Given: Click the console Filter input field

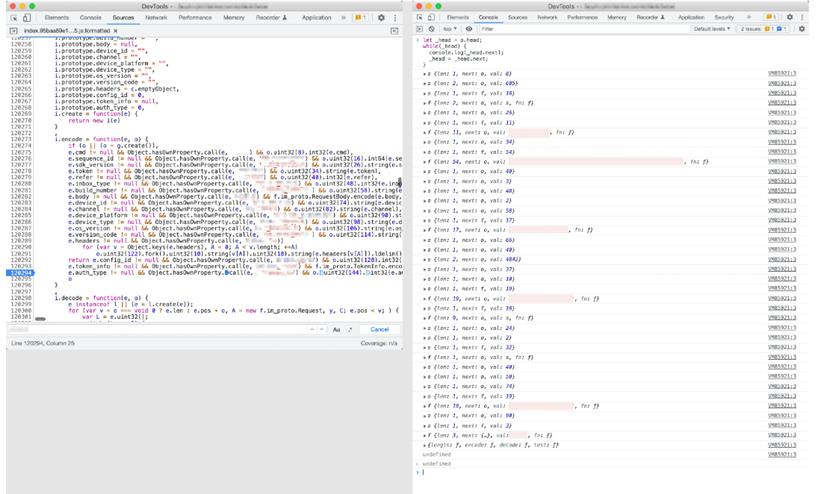Looking at the screenshot, I should pyautogui.click(x=583, y=29).
